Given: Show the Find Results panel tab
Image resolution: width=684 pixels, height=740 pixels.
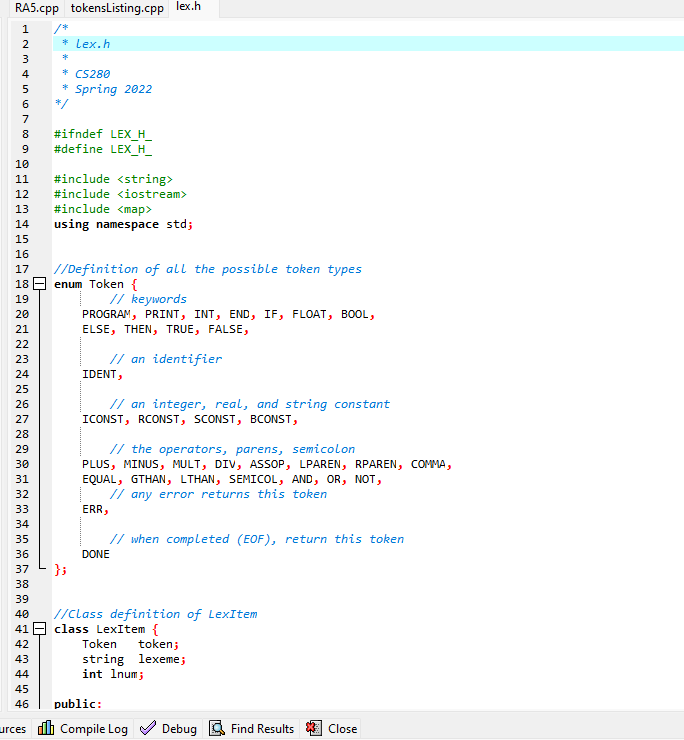Looking at the screenshot, I should tap(252, 729).
